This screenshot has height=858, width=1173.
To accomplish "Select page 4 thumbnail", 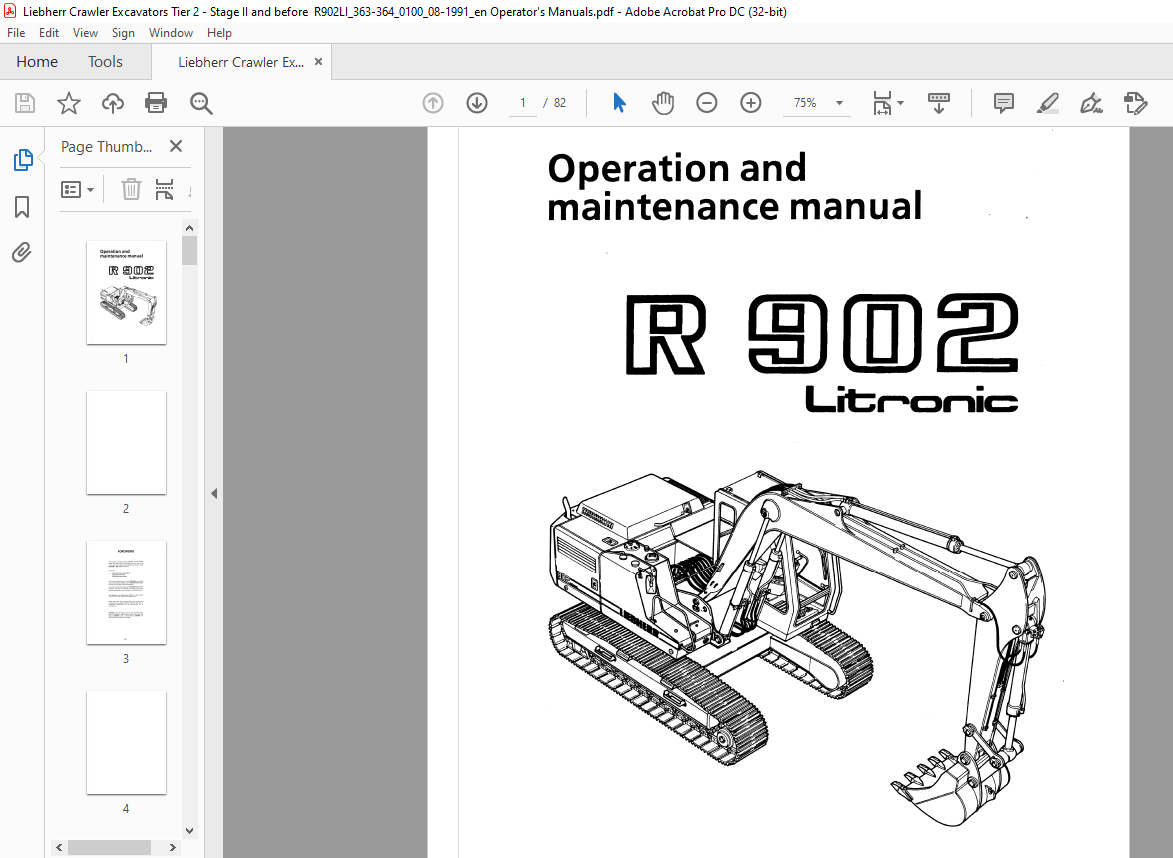I will tap(126, 742).
